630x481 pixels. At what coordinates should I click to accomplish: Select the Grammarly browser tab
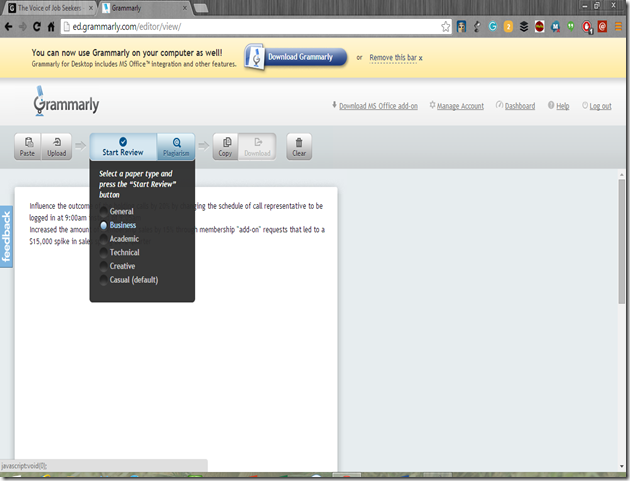point(143,8)
